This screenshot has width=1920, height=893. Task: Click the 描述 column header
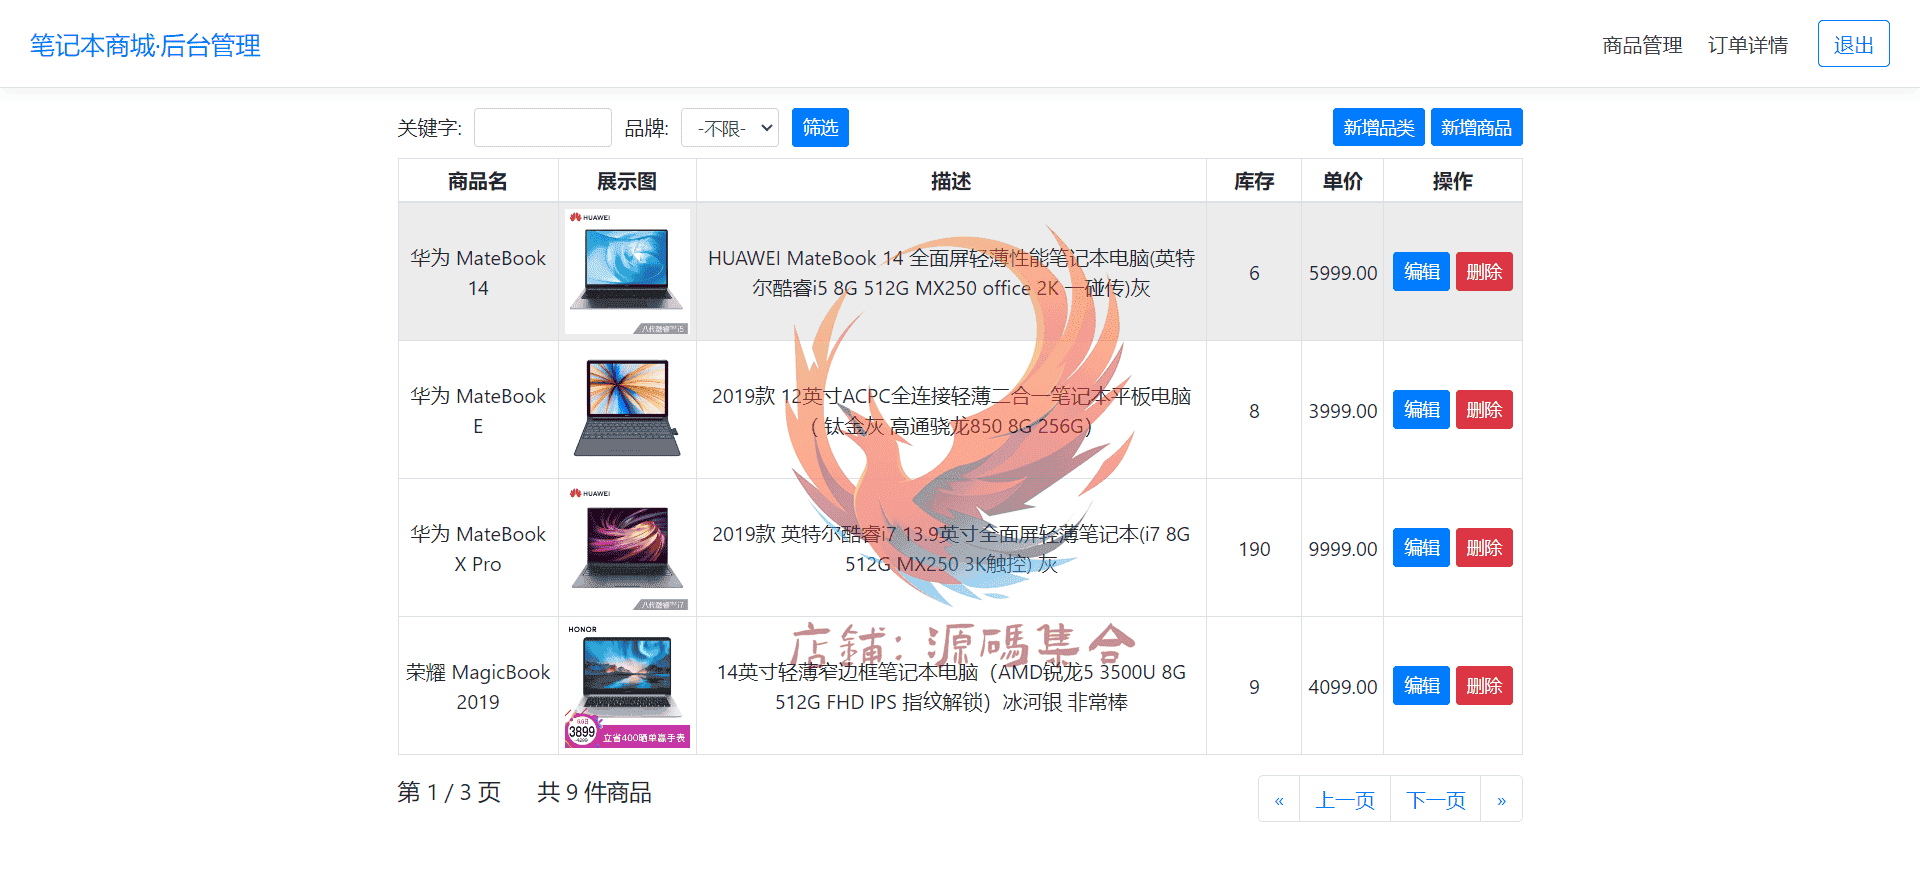[x=951, y=181]
